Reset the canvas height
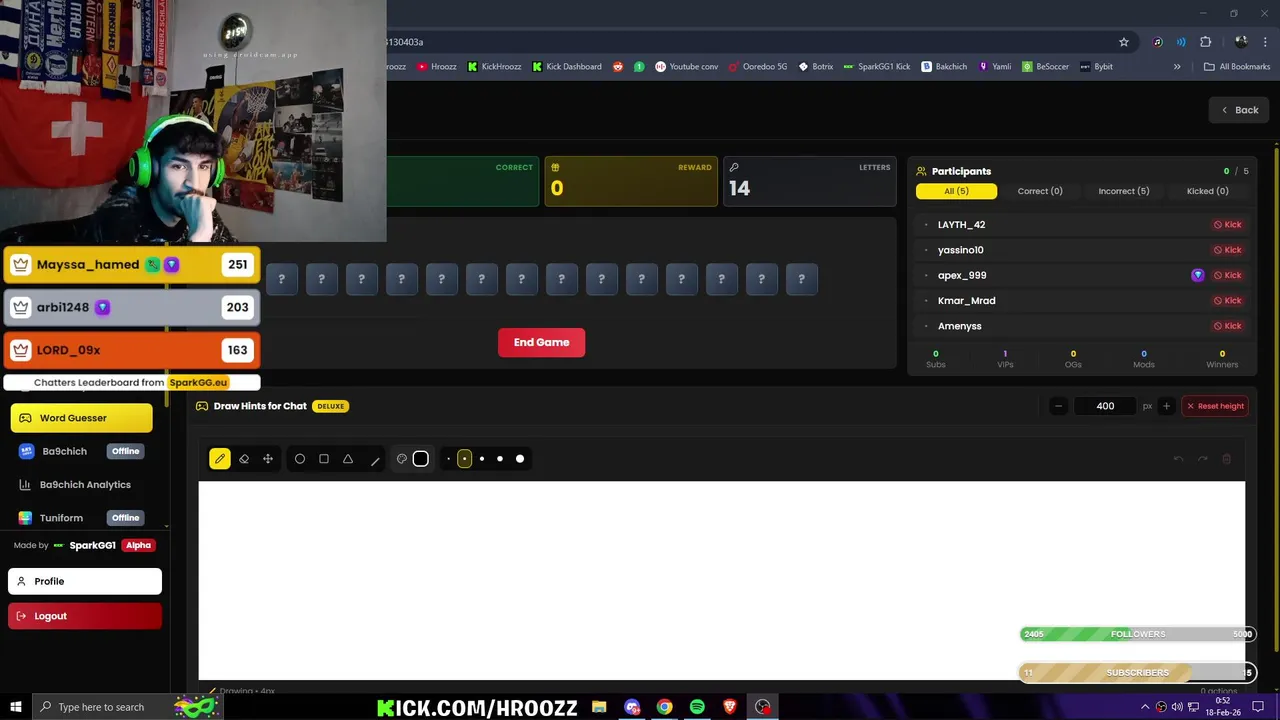Viewport: 1280px width, 720px height. click(1215, 406)
